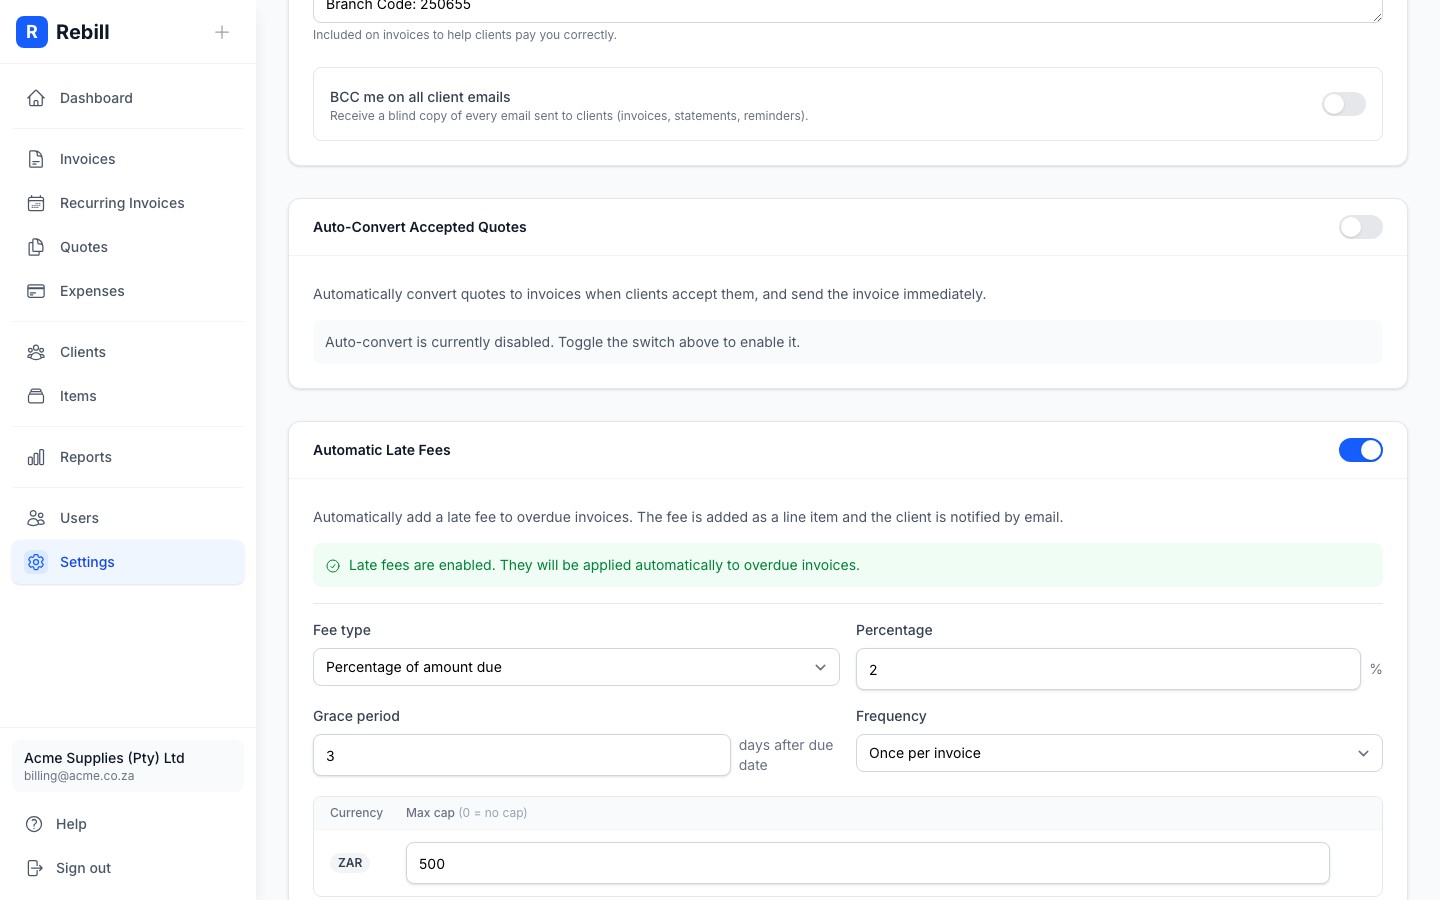This screenshot has width=1440, height=900.
Task: Click the Settings gear icon
Action: pyautogui.click(x=36, y=562)
